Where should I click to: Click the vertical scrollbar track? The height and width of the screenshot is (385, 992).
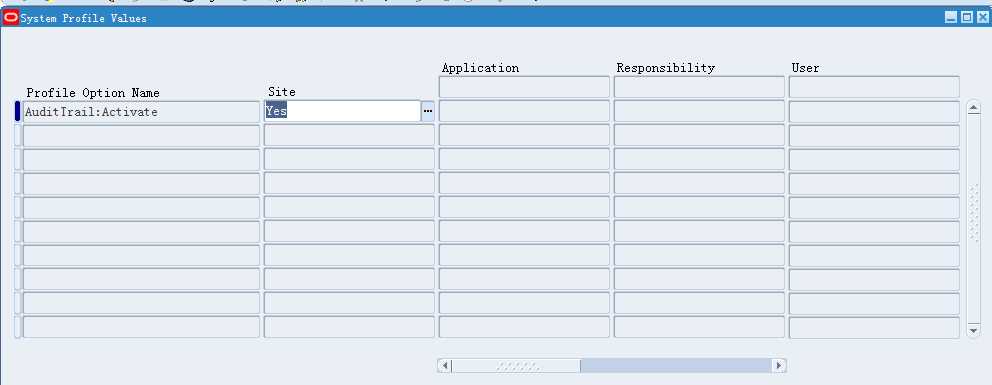(x=974, y=219)
